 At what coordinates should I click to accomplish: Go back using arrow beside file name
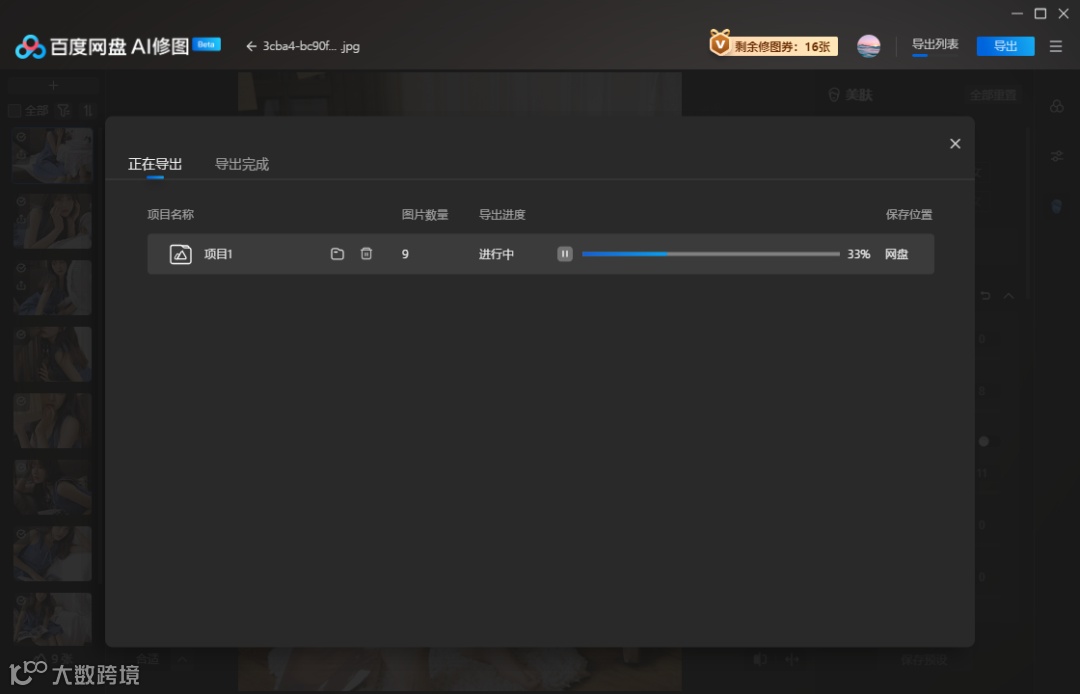(251, 46)
